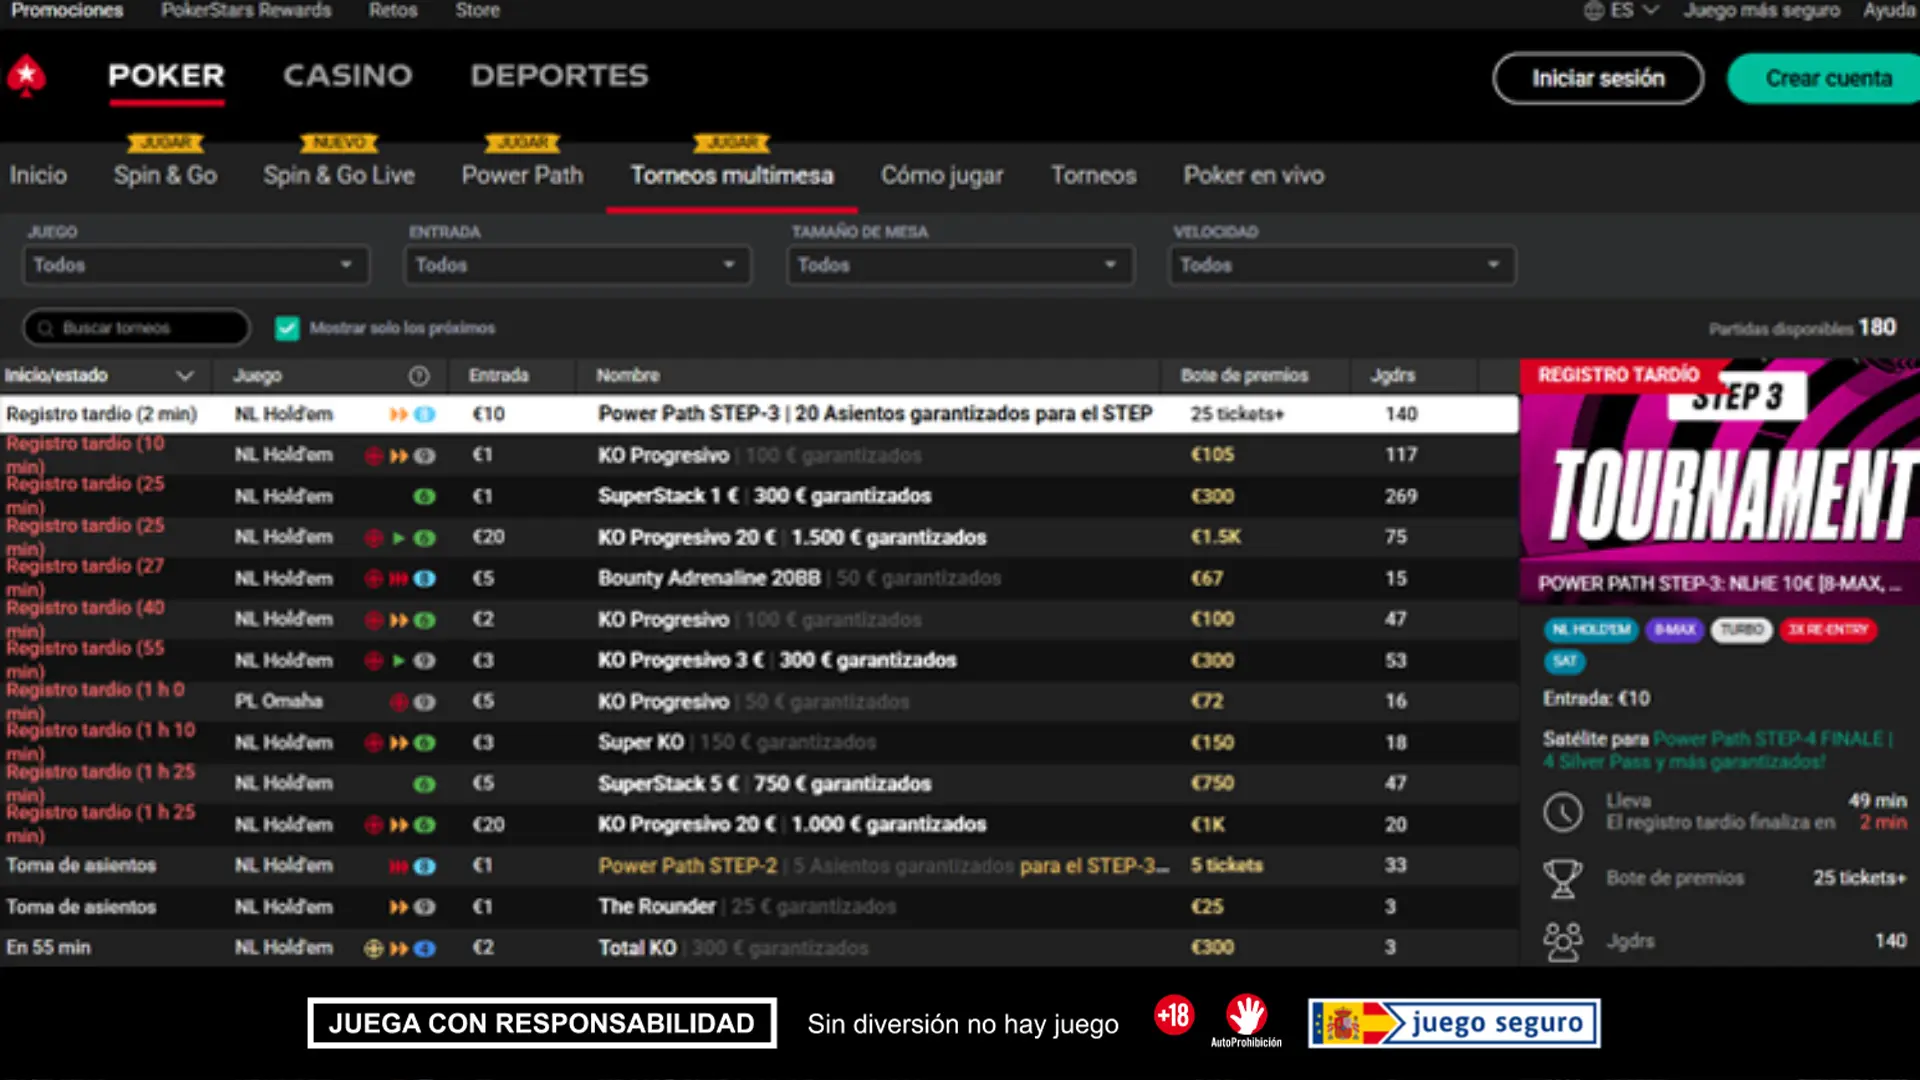Sort by the Inicio/estado column chevron
Viewport: 1920px width, 1080px height.
[x=184, y=376]
